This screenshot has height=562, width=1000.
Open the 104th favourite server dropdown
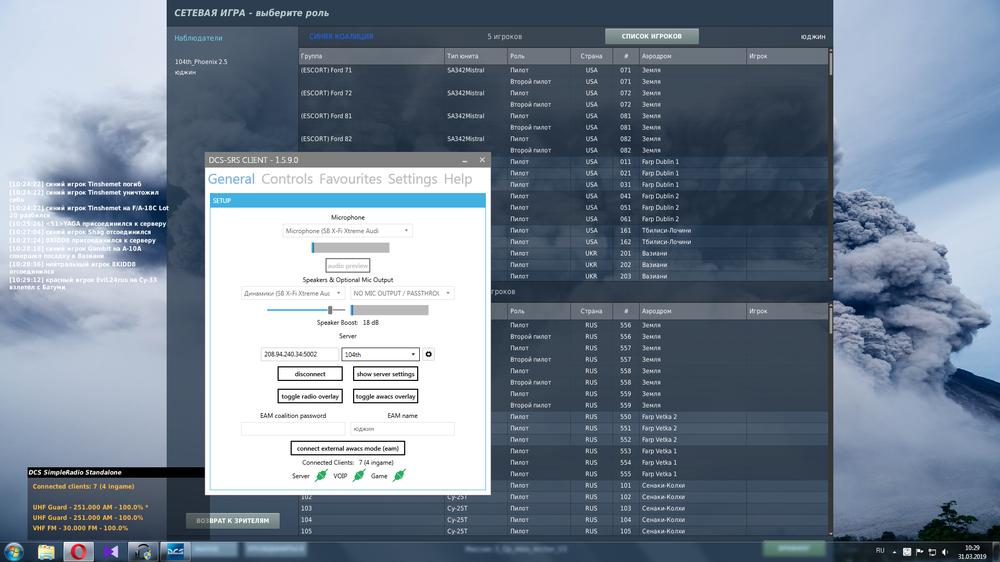(380, 354)
